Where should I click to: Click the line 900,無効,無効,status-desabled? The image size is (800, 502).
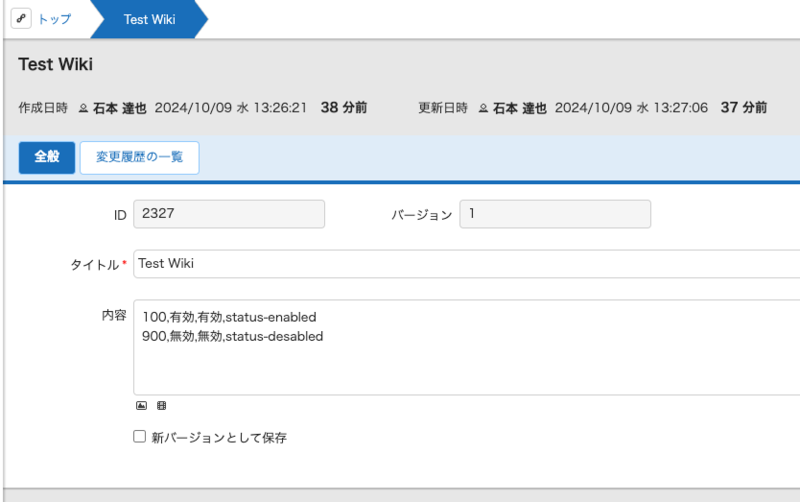coord(233,337)
